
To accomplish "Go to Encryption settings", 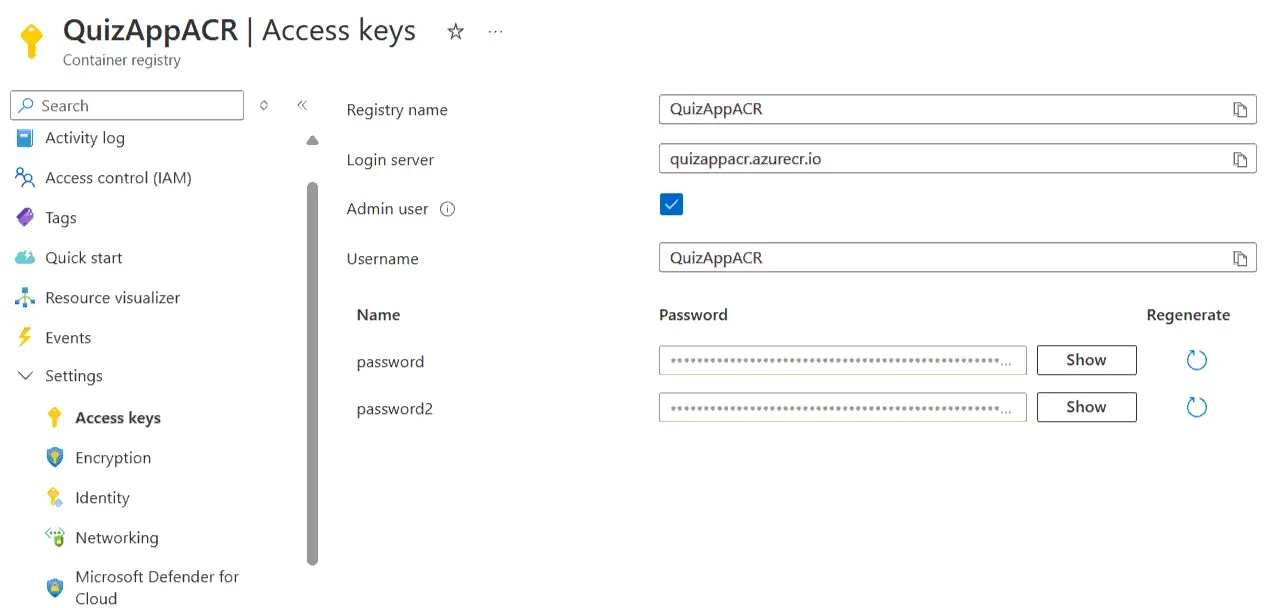I will point(113,458).
